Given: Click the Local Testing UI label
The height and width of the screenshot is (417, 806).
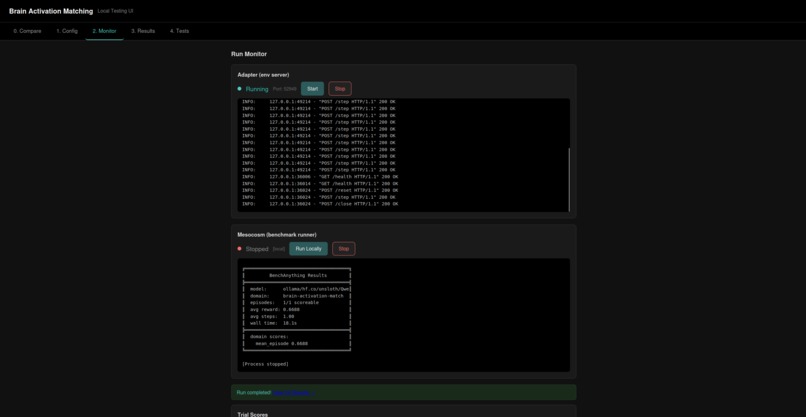Looking at the screenshot, I should (x=115, y=11).
